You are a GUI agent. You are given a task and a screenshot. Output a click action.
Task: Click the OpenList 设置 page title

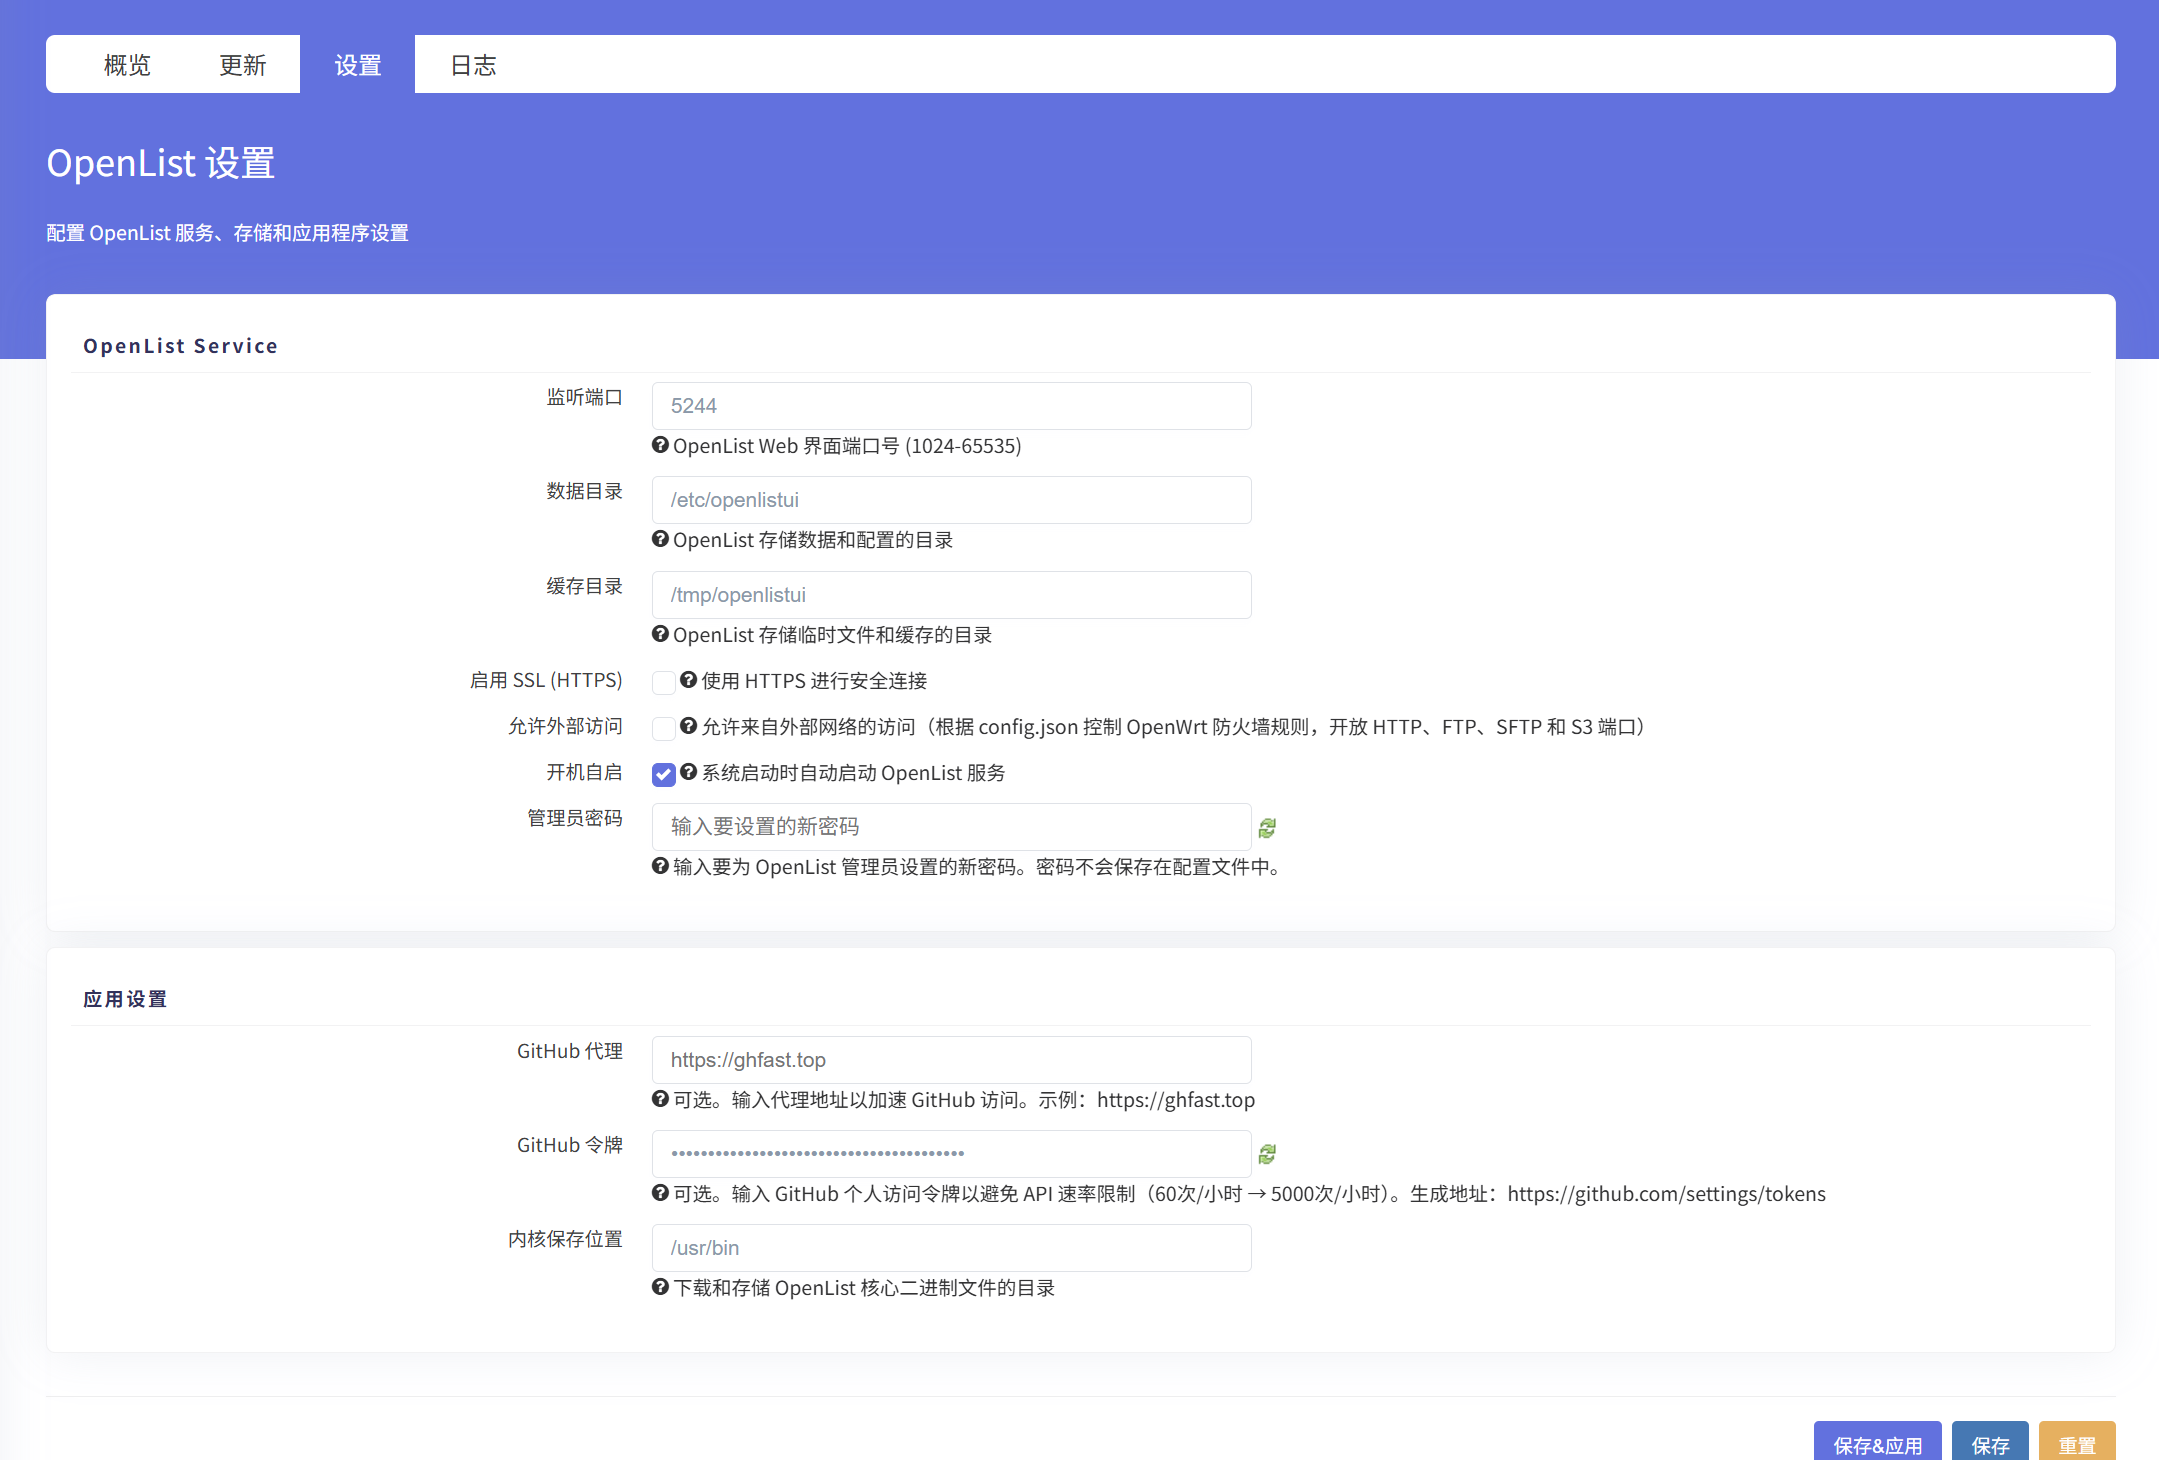(x=160, y=163)
